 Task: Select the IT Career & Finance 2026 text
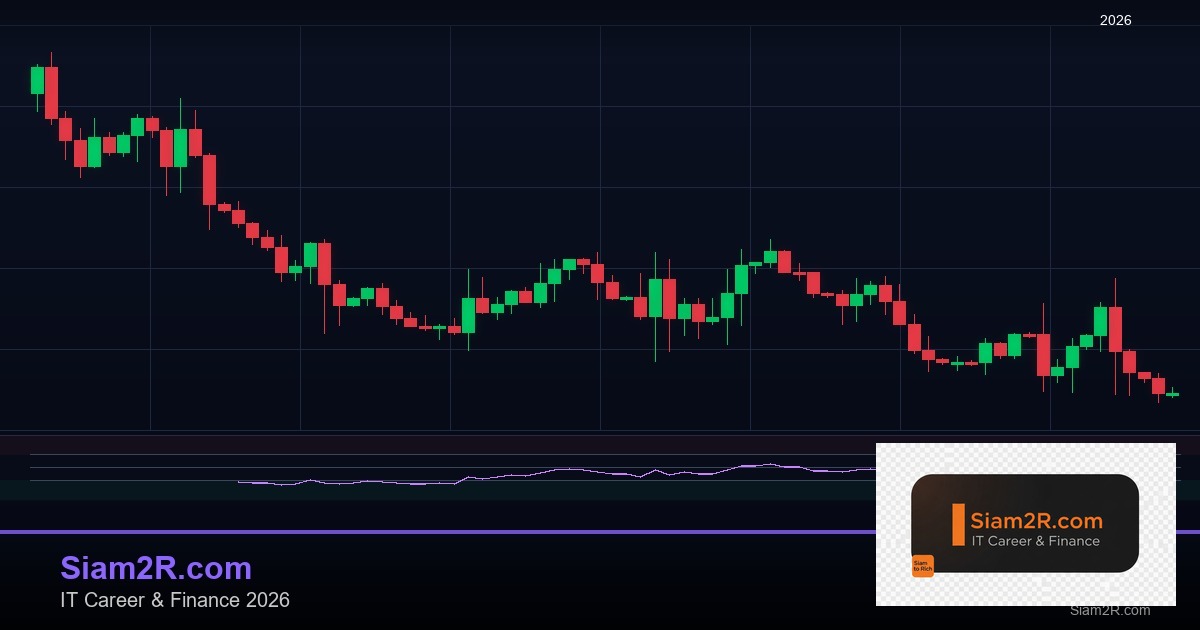coord(175,601)
